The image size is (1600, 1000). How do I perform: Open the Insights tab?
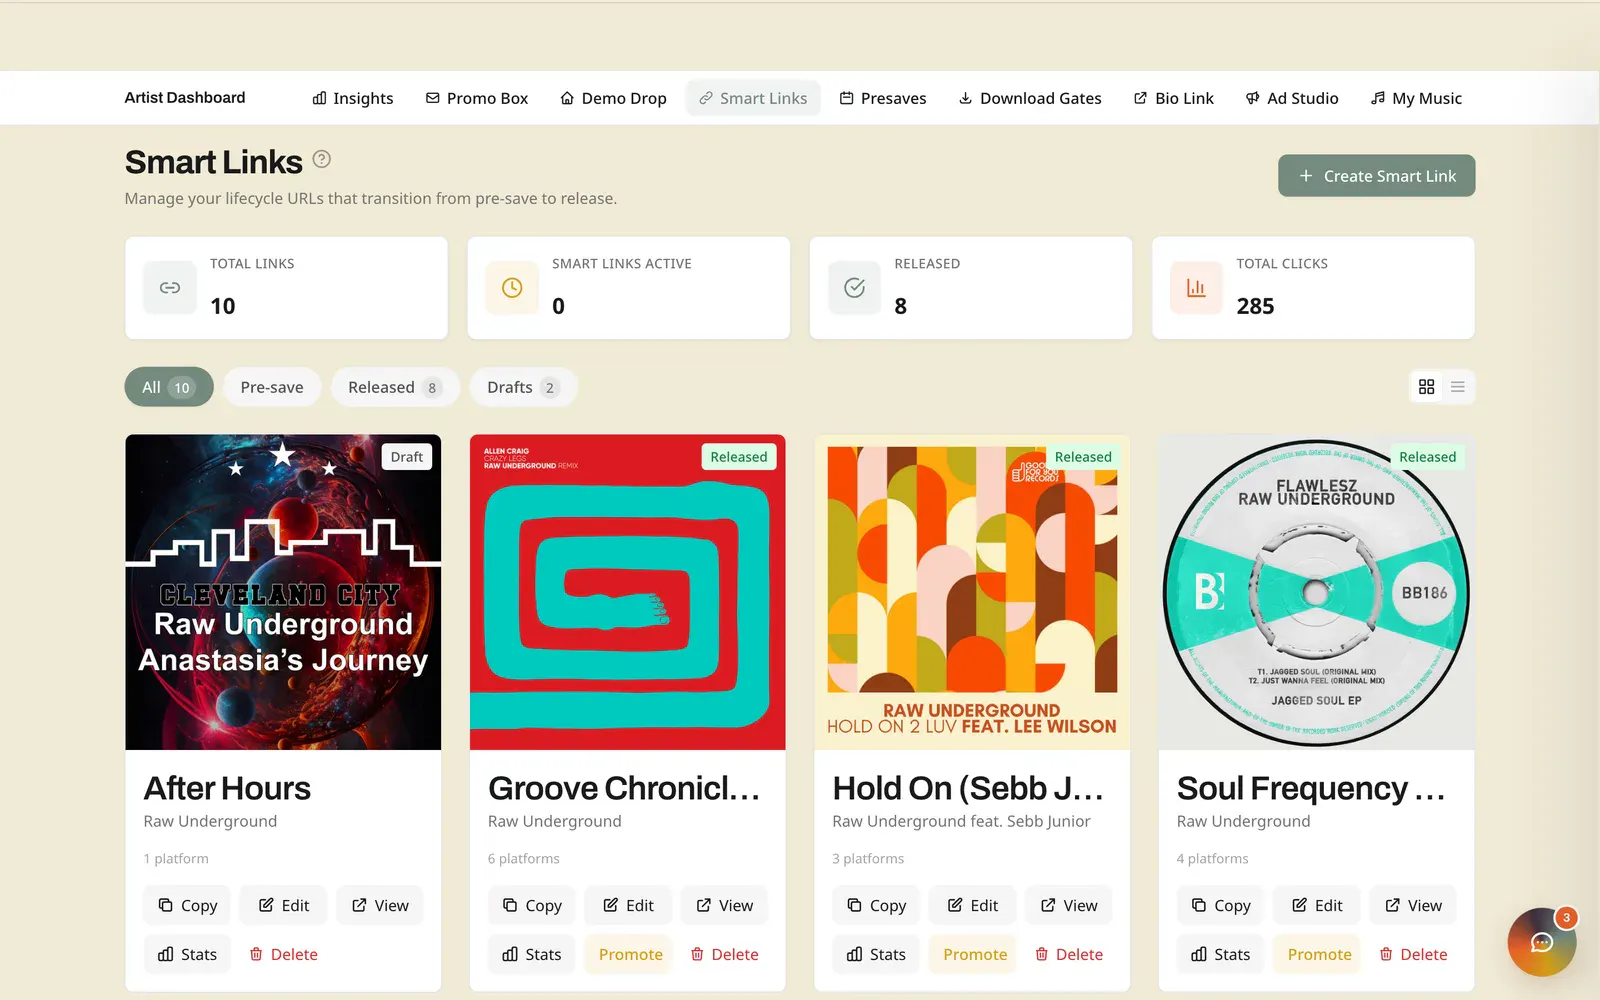[353, 98]
